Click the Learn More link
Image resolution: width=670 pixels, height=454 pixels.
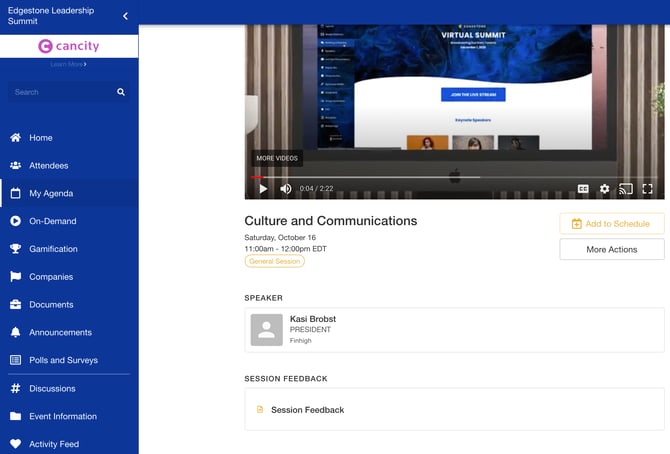[x=68, y=64]
